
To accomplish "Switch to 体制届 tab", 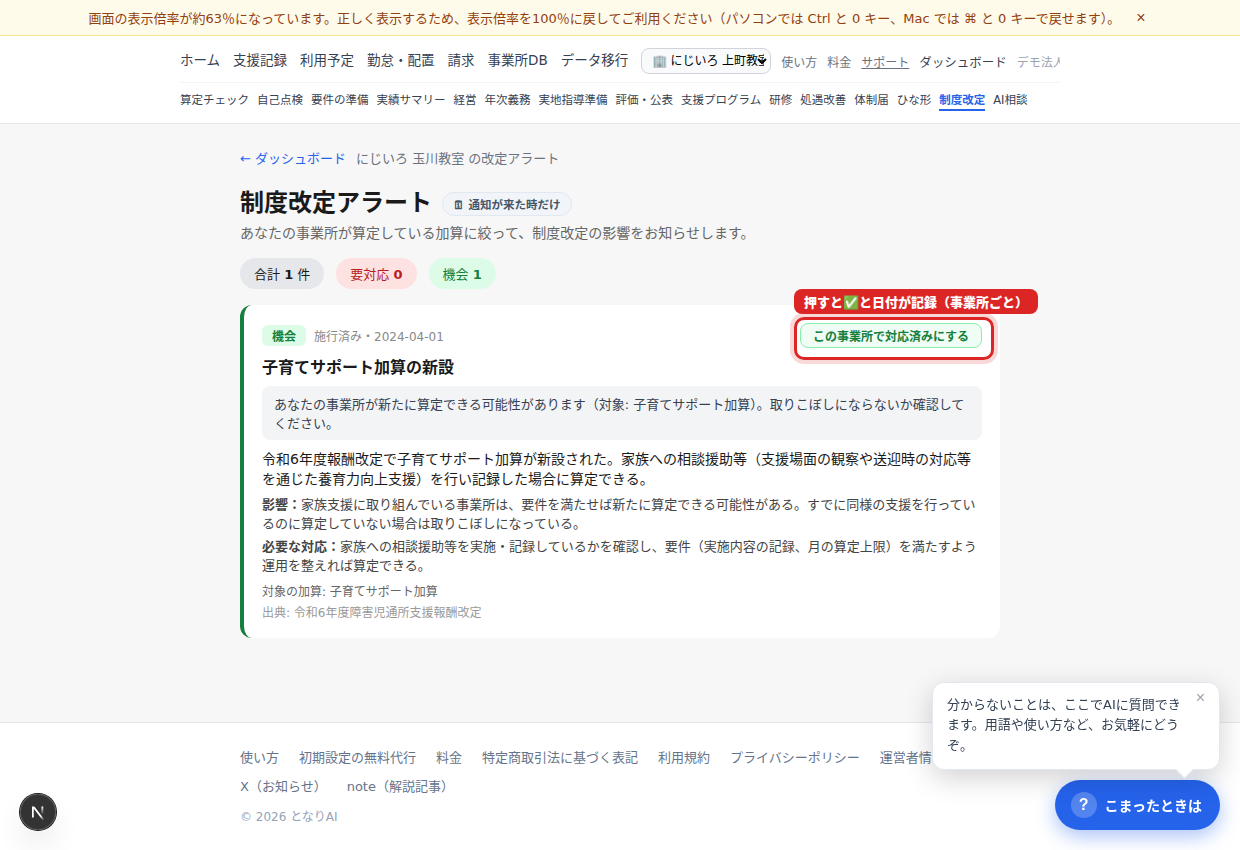I will coord(871,100).
